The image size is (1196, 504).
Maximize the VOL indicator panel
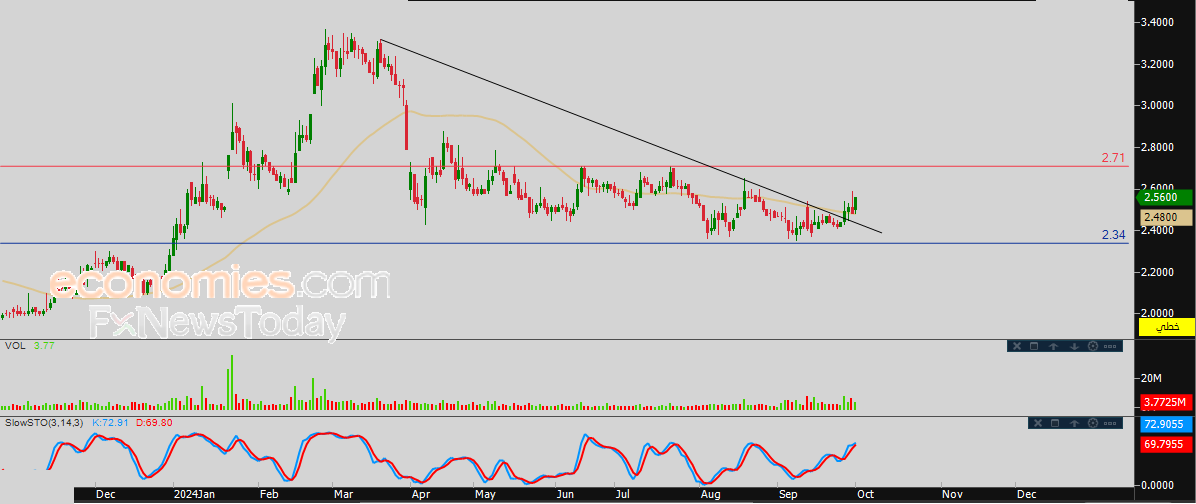1034,346
